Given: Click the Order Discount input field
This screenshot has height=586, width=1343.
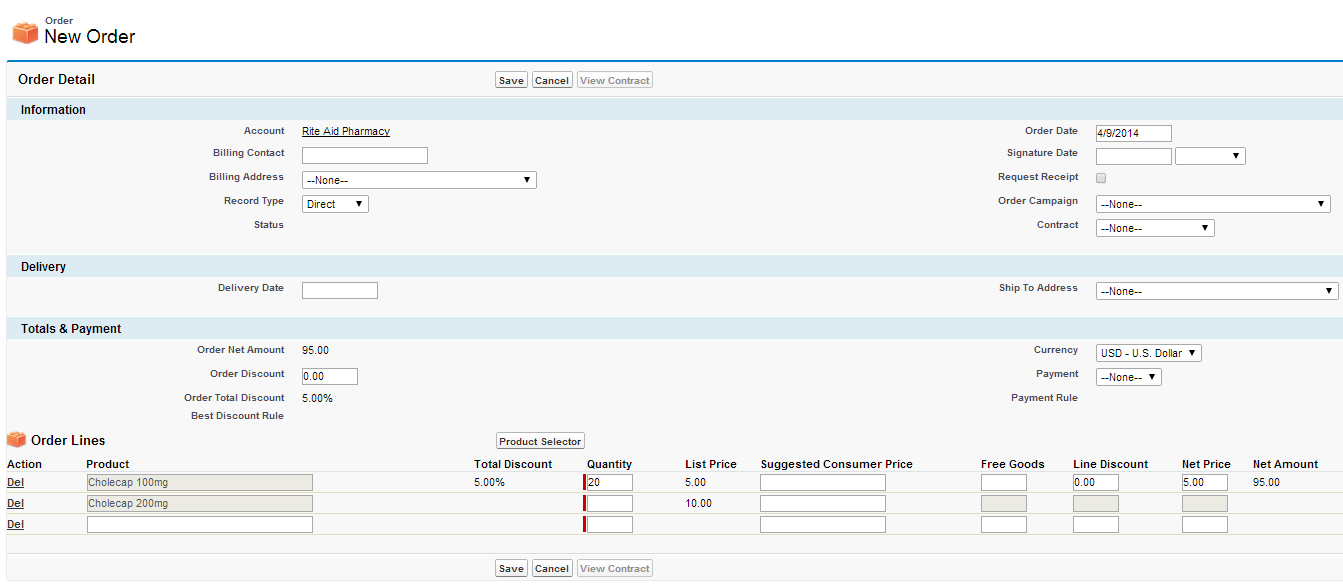Looking at the screenshot, I should (x=329, y=376).
